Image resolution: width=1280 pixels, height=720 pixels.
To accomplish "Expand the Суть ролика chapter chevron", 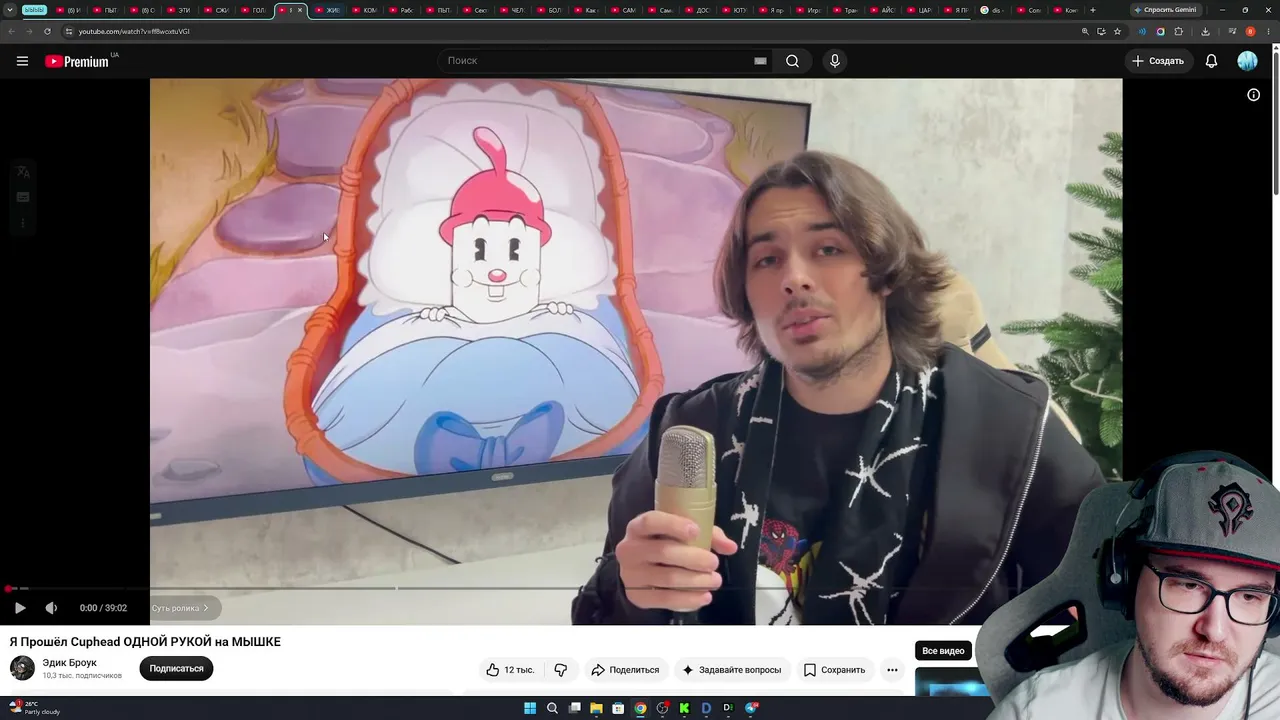I will tap(206, 608).
